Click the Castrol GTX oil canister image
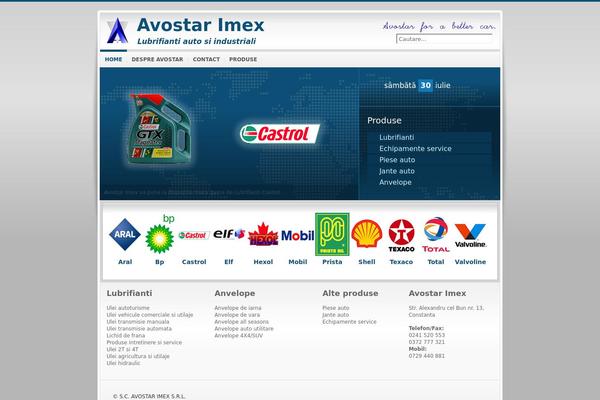Viewport: 600px width, 400px height. (x=160, y=129)
